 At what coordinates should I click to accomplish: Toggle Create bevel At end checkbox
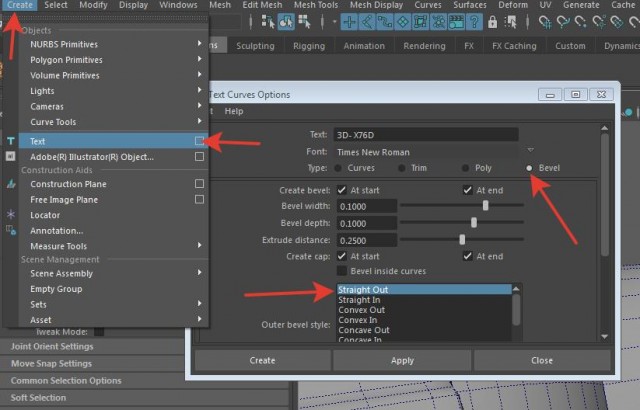pyautogui.click(x=467, y=190)
